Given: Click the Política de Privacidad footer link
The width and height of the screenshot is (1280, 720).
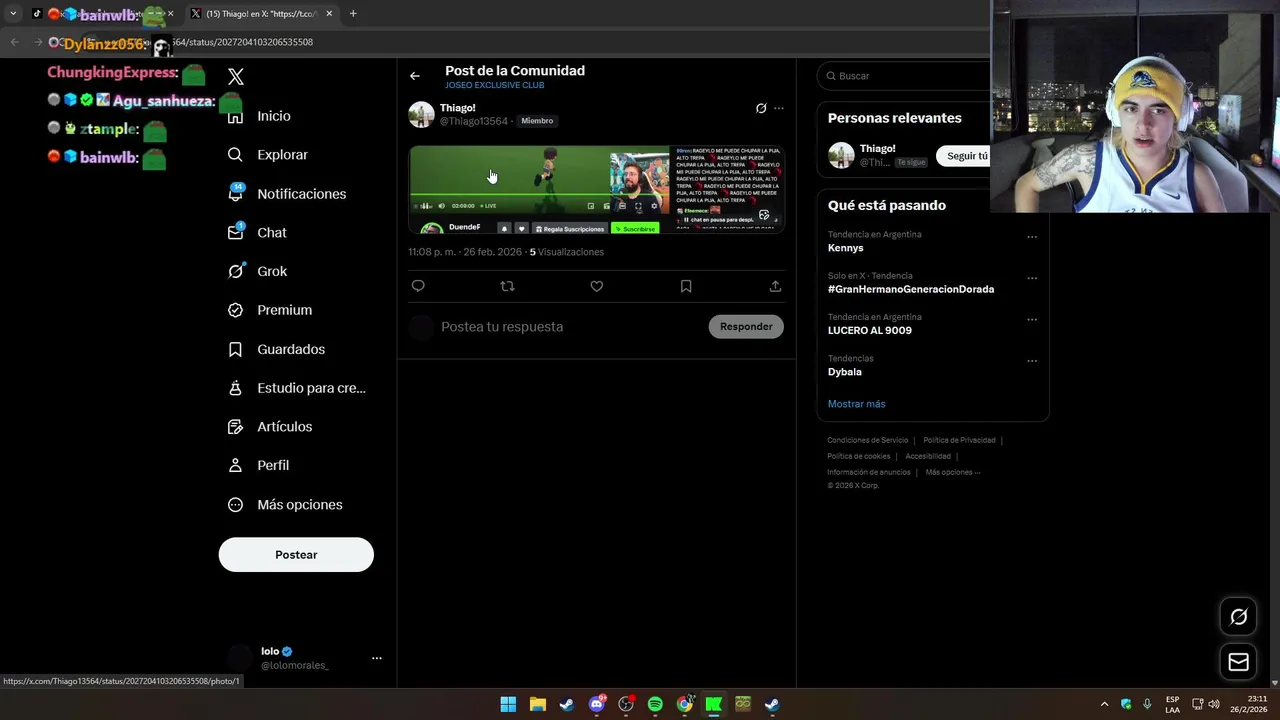Looking at the screenshot, I should pyautogui.click(x=959, y=440).
